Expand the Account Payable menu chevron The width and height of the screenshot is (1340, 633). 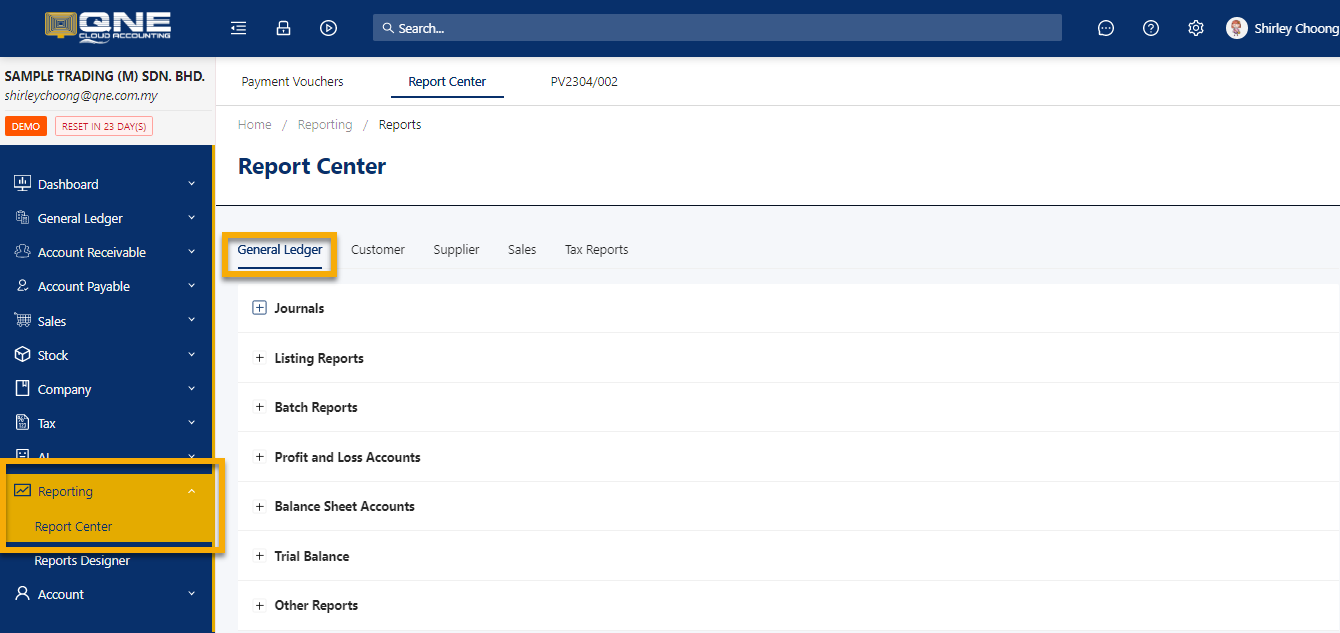click(191, 286)
